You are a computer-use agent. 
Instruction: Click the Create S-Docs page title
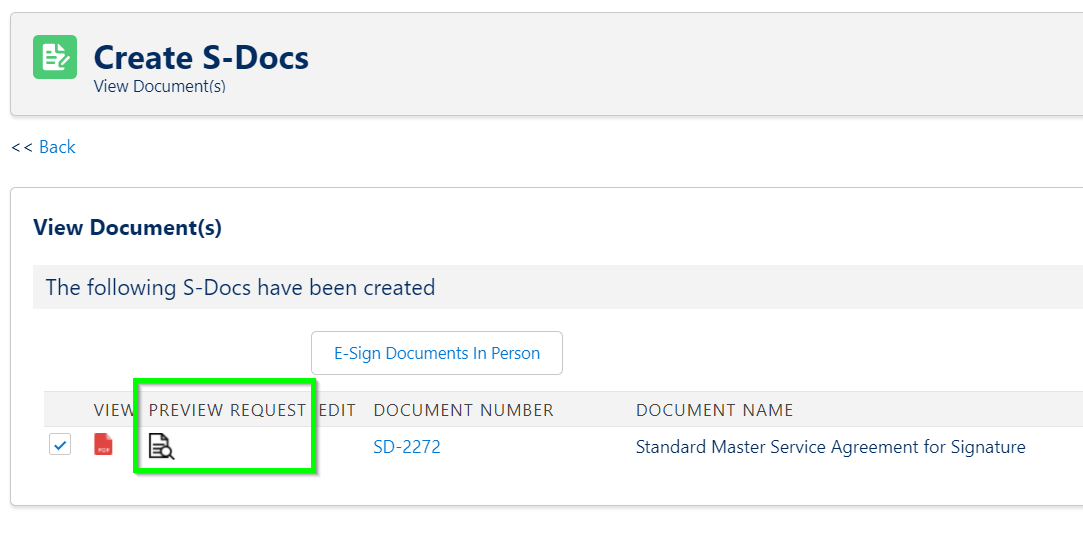pyautogui.click(x=201, y=57)
